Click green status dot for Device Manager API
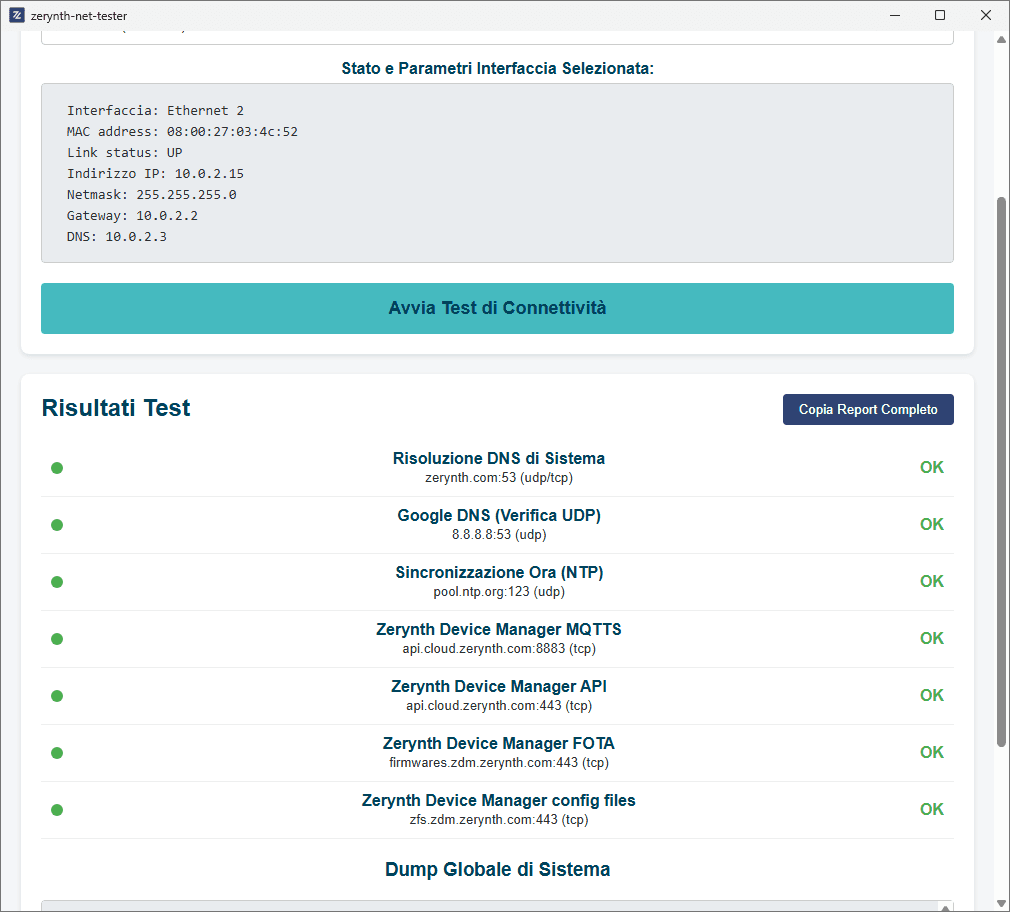This screenshot has height=912, width=1010. tap(57, 696)
